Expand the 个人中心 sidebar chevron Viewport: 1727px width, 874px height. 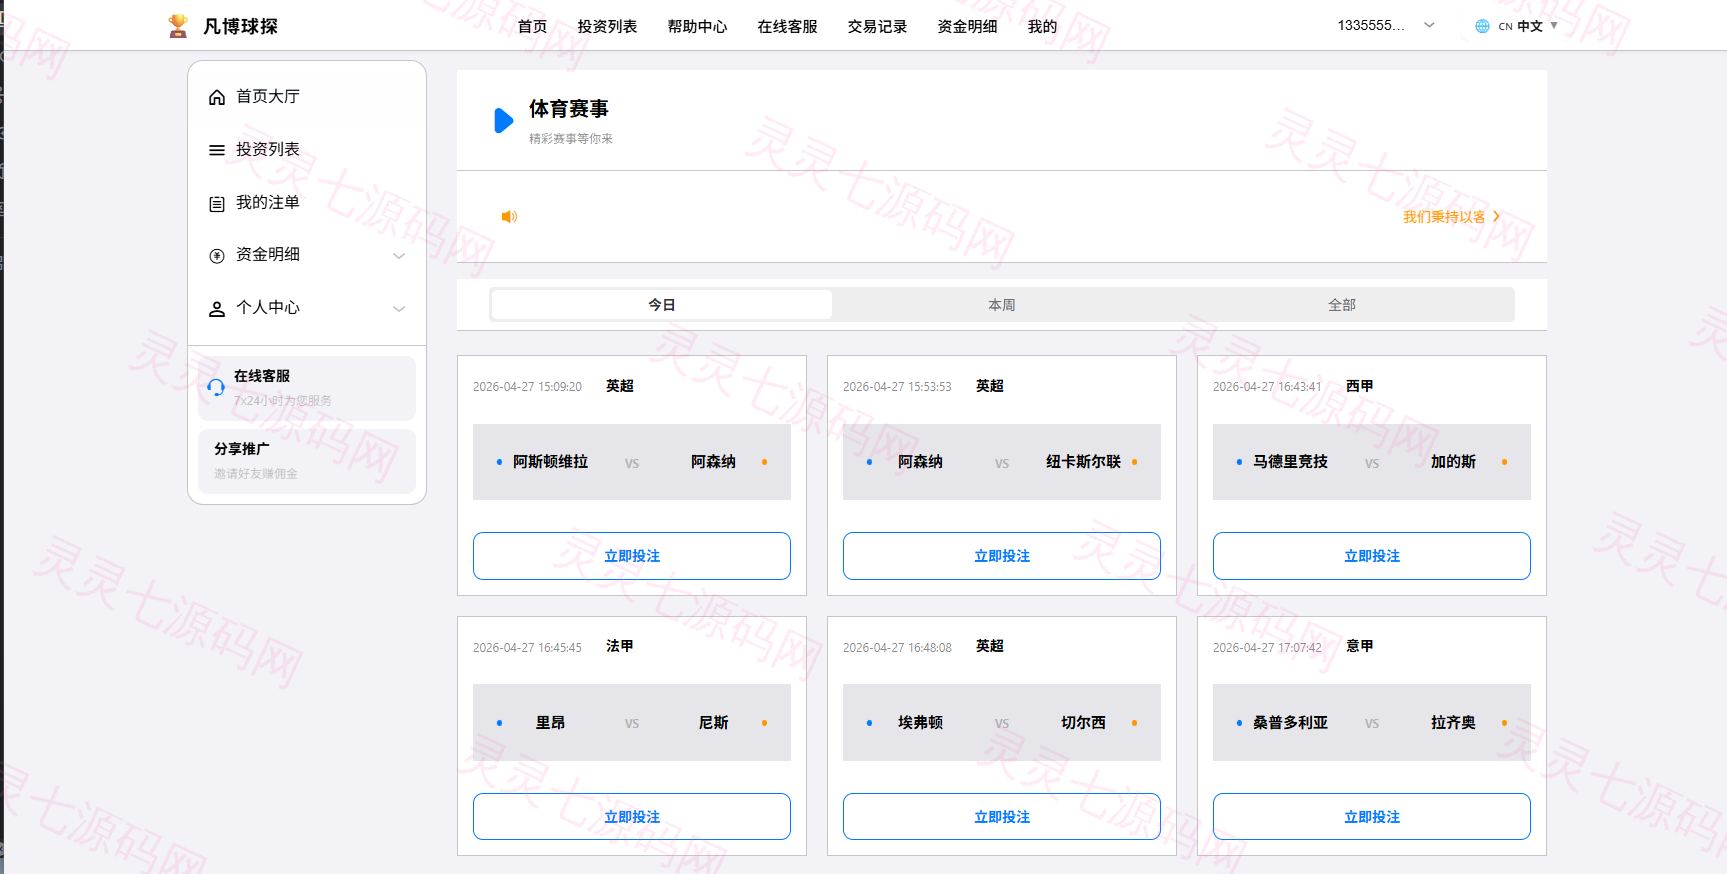[399, 309]
